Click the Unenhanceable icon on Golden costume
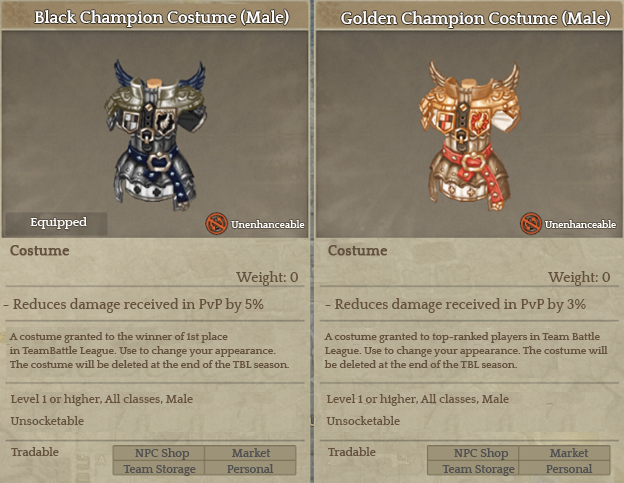This screenshot has width=624, height=483. [531, 224]
